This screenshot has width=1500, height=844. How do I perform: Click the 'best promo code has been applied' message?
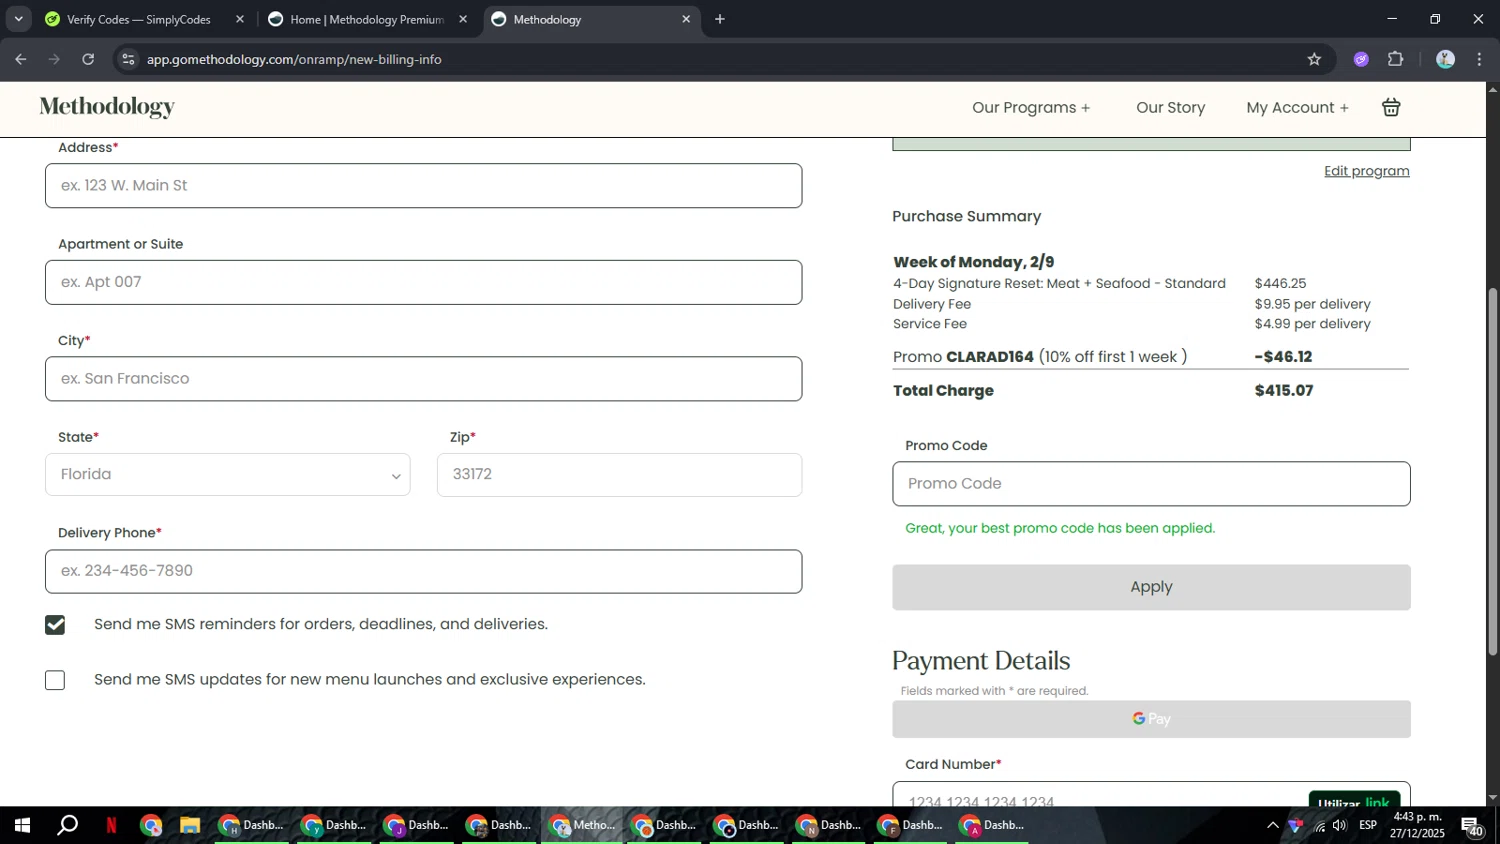point(1060,528)
